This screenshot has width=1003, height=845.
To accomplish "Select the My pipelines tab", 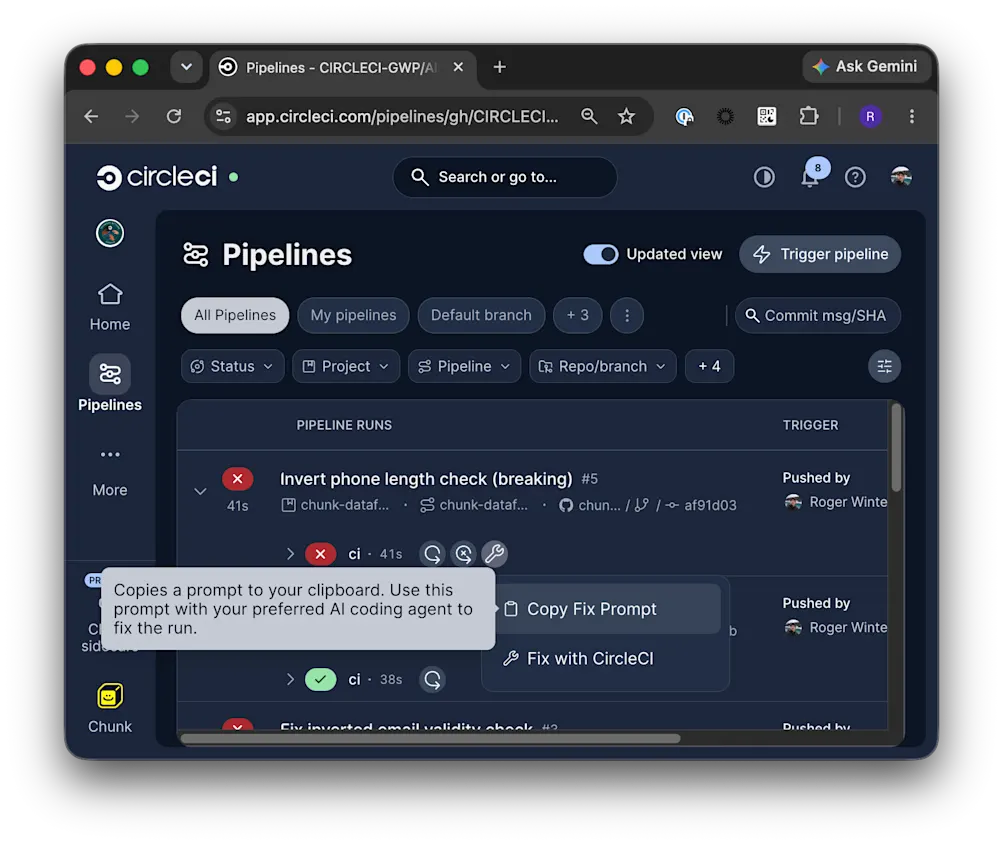I will (353, 315).
